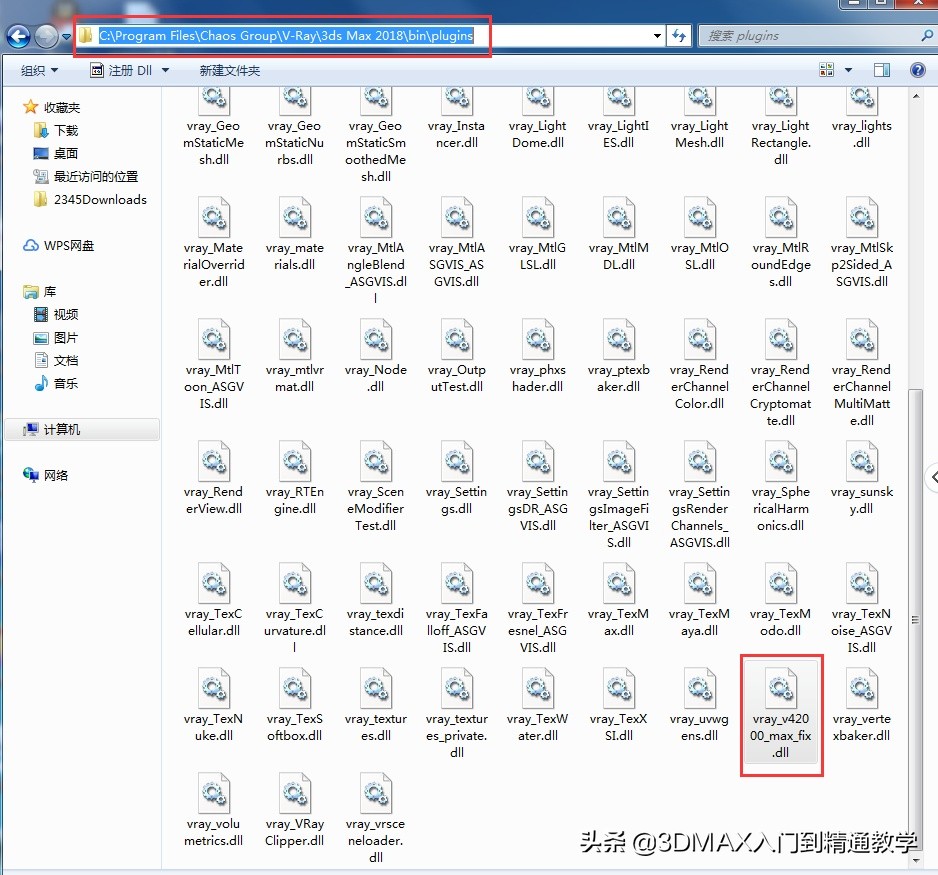Select 视频 library in sidebar
This screenshot has height=875, width=938.
pos(56,315)
